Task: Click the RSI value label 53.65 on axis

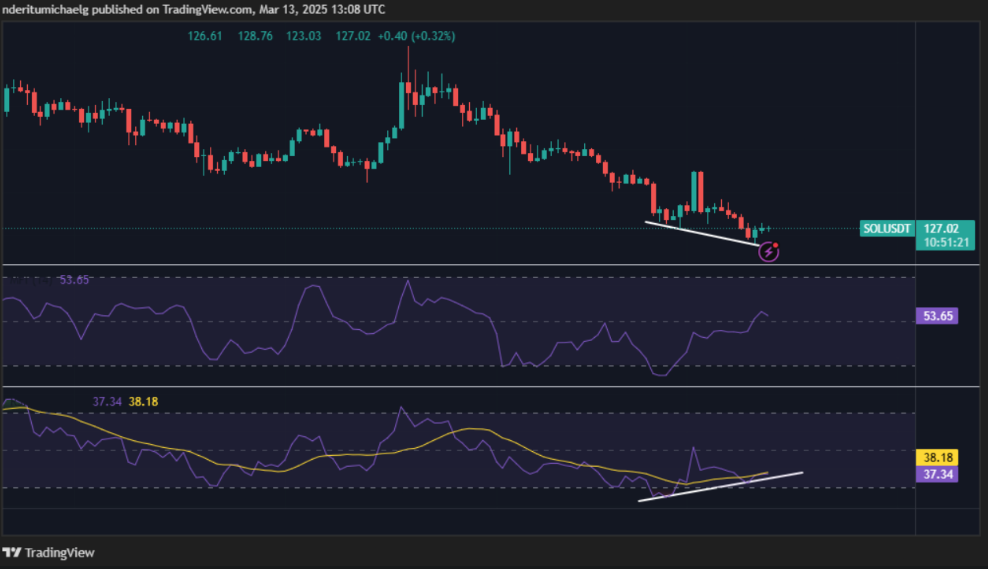Action: click(937, 316)
